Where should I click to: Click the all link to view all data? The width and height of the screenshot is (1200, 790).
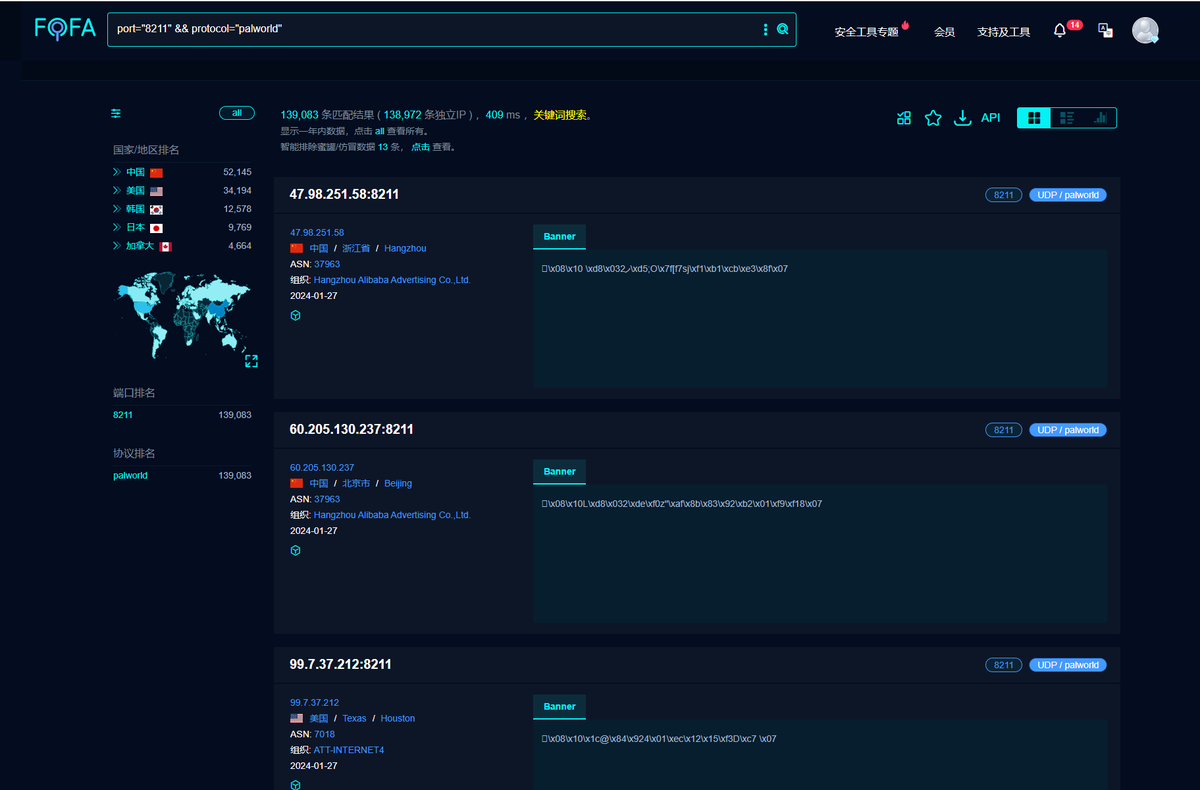coord(379,131)
